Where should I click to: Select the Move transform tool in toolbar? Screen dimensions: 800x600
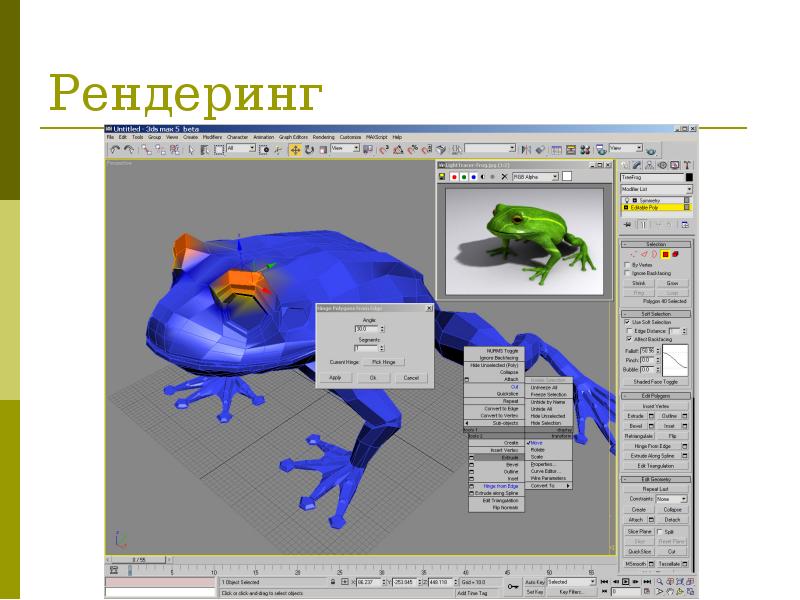tap(295, 149)
